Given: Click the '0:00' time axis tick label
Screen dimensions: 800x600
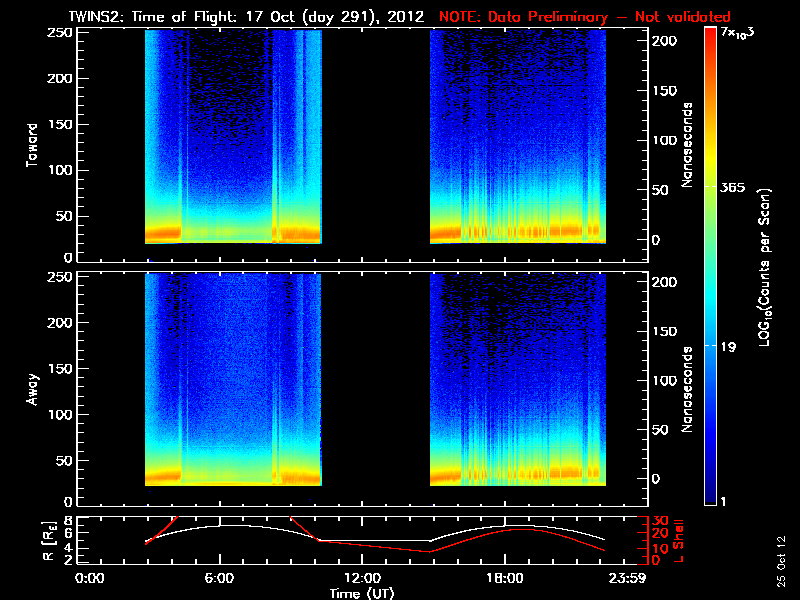Looking at the screenshot, I should coord(90,578).
